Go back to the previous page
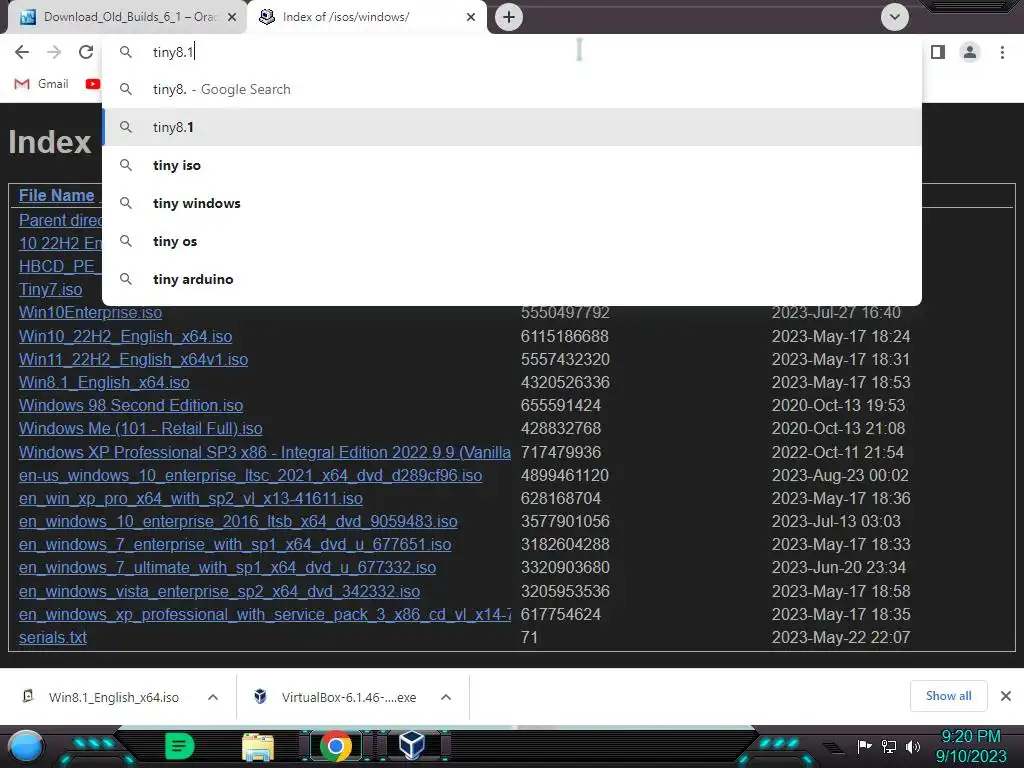 coord(22,52)
